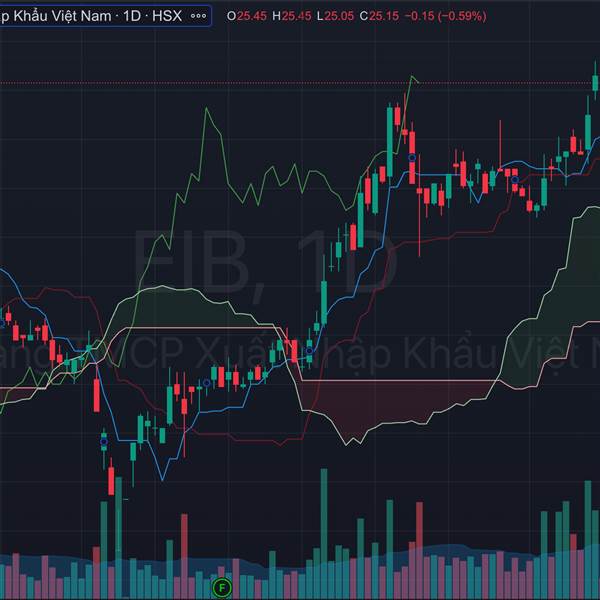Open the three-dots symbol options menu

(198, 16)
